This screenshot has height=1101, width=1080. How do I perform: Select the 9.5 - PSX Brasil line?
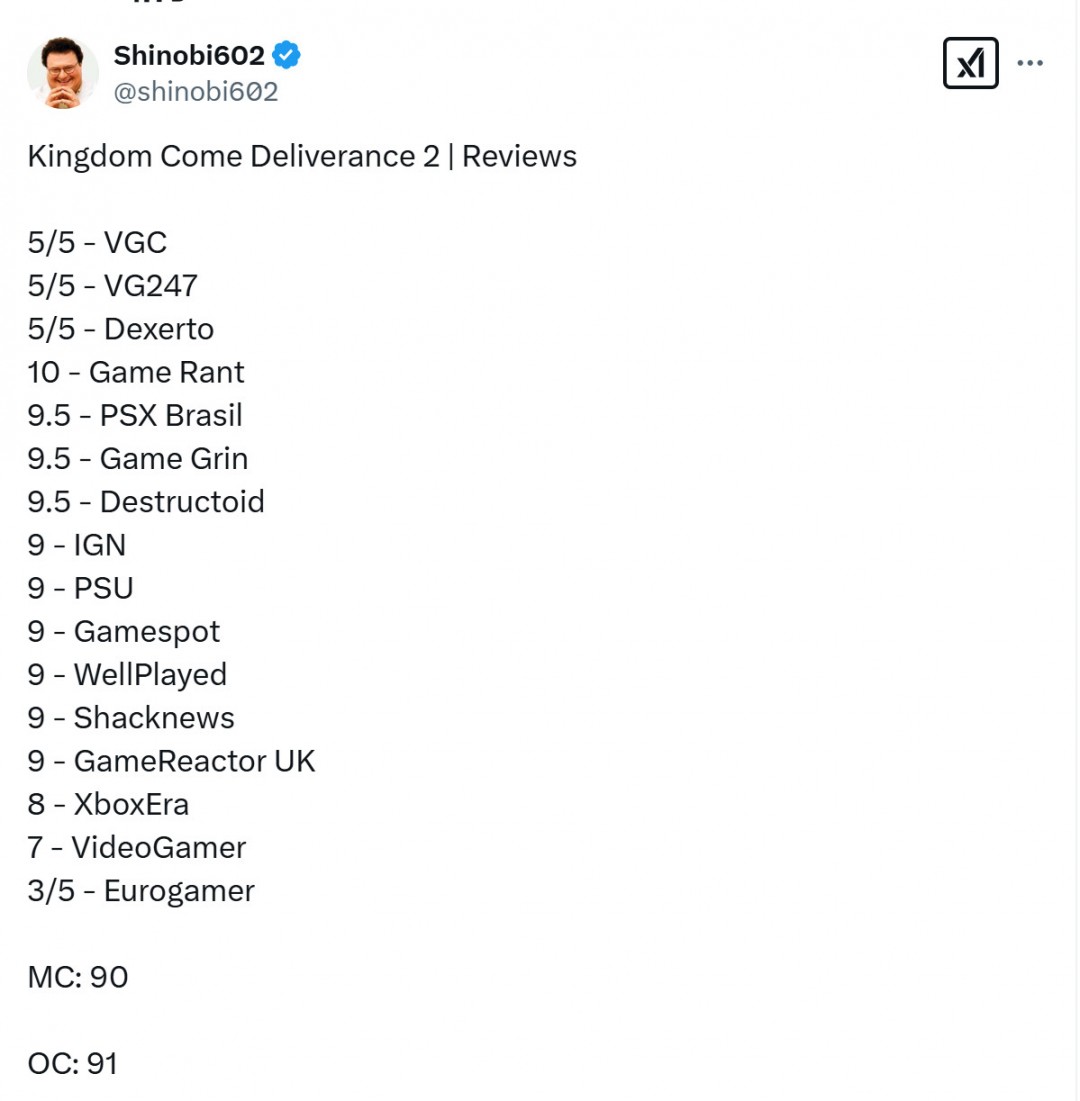135,415
